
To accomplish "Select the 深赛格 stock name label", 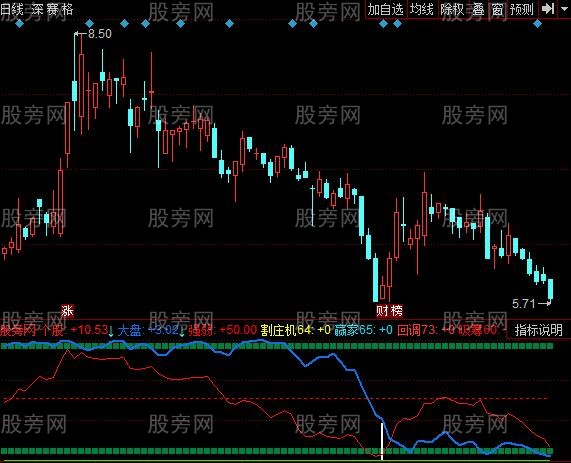I will 52,9.
